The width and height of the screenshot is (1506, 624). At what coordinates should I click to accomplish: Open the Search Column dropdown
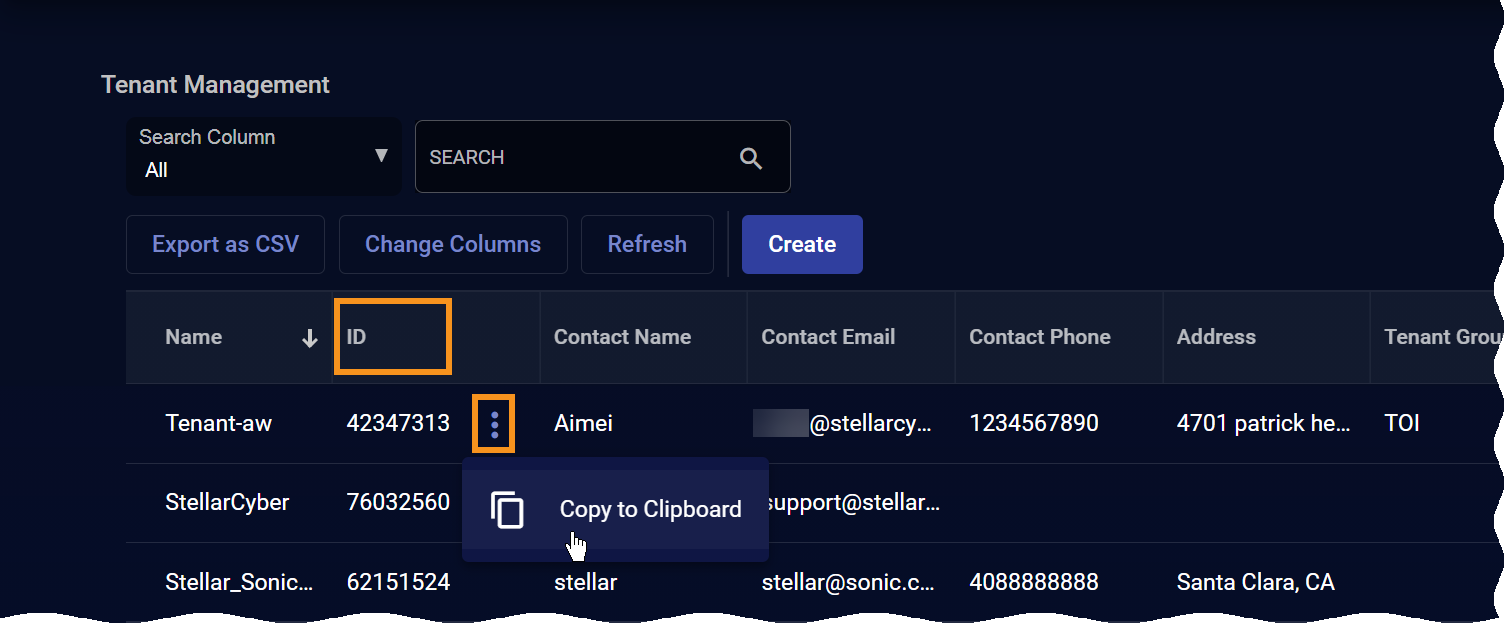point(263,156)
